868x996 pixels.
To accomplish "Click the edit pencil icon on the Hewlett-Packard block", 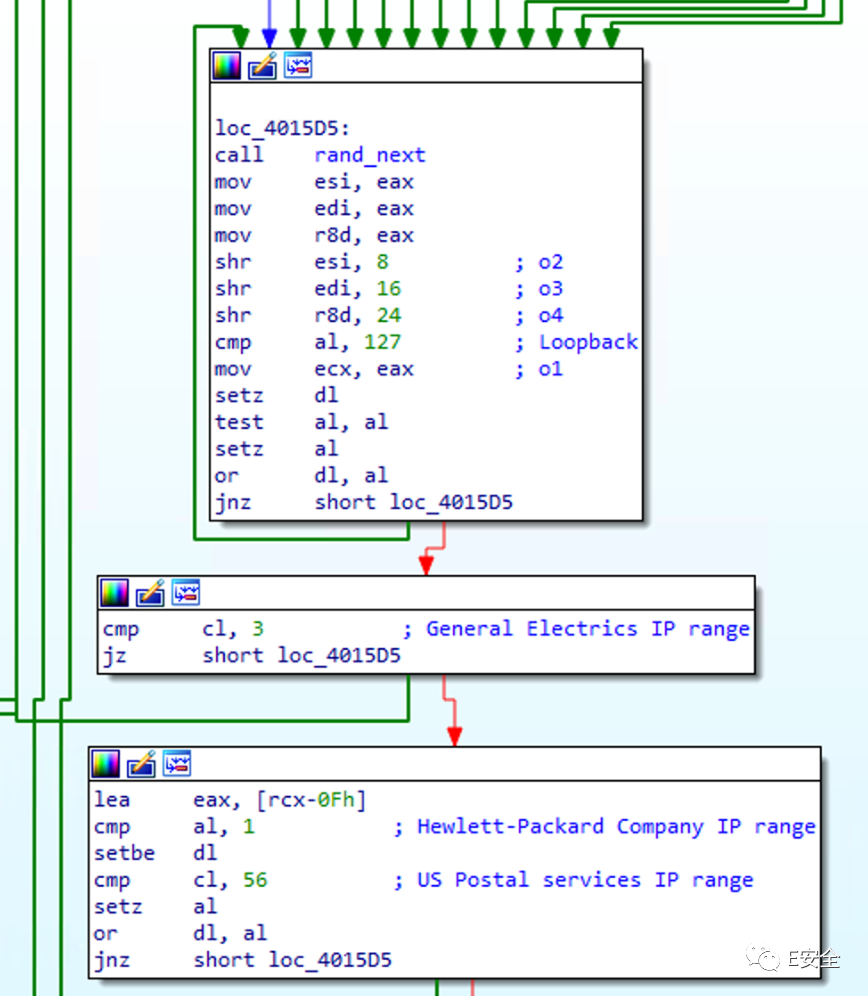I will (142, 764).
